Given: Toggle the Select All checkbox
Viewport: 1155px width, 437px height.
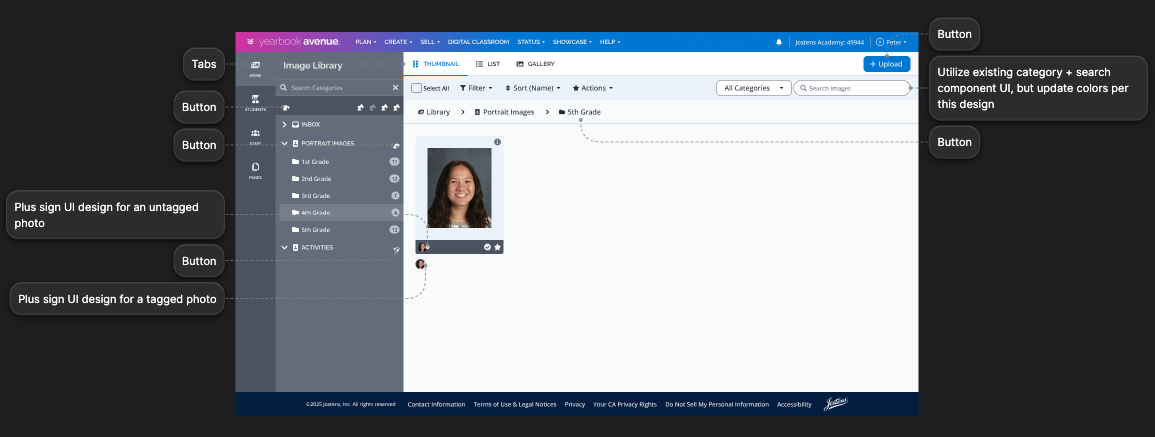Looking at the screenshot, I should point(416,88).
